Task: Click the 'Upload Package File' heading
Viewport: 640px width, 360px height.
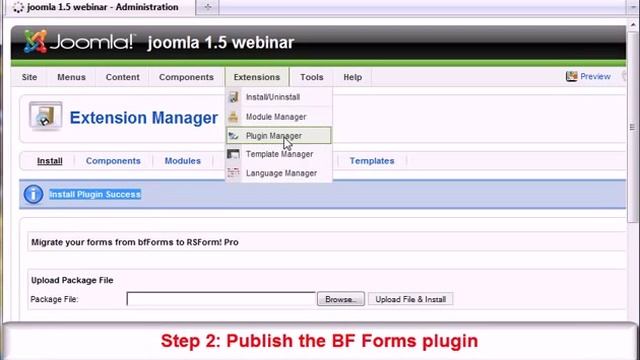Action: [72, 280]
